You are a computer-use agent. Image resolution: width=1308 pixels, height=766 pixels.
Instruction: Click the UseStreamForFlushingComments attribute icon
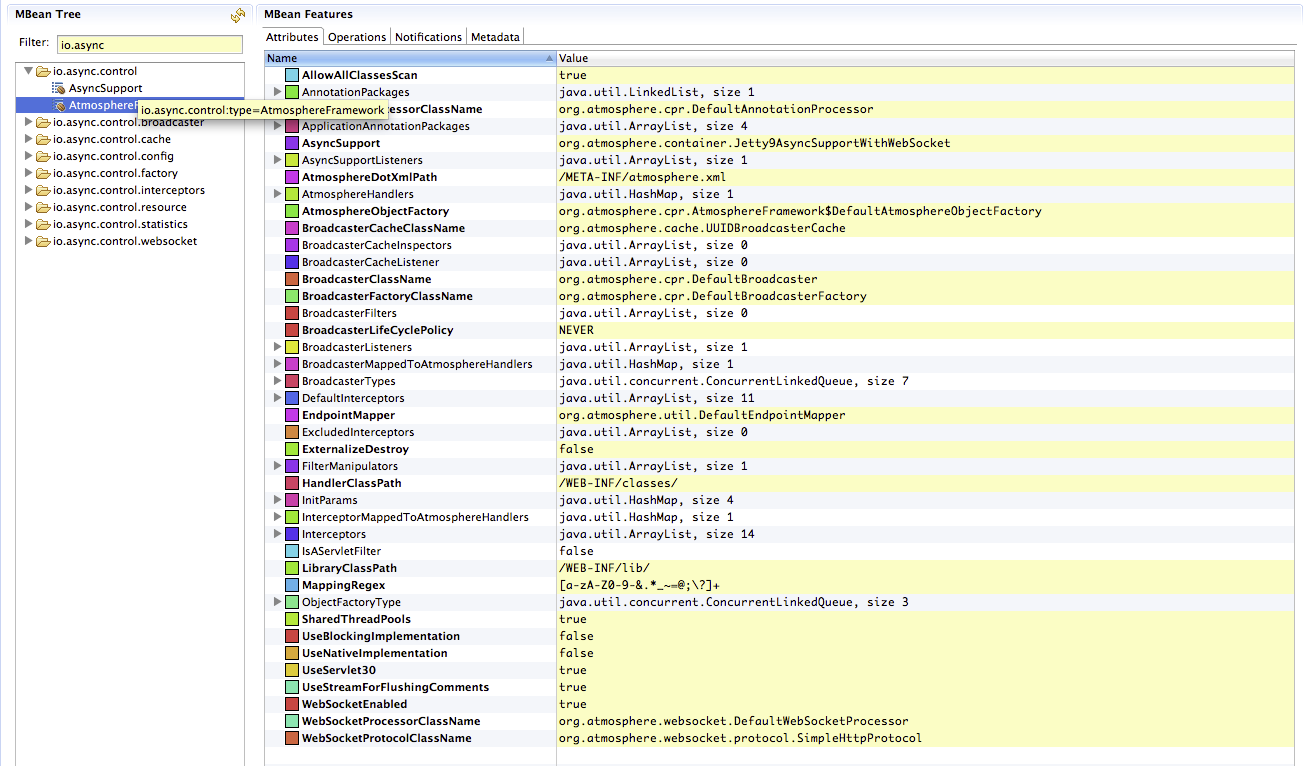(292, 687)
